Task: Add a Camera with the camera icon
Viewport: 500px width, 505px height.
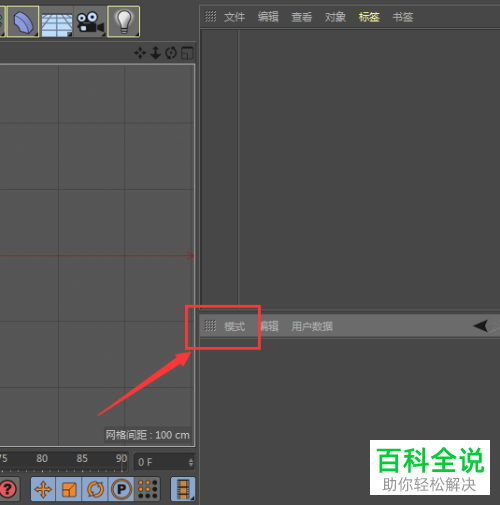Action: (90, 22)
